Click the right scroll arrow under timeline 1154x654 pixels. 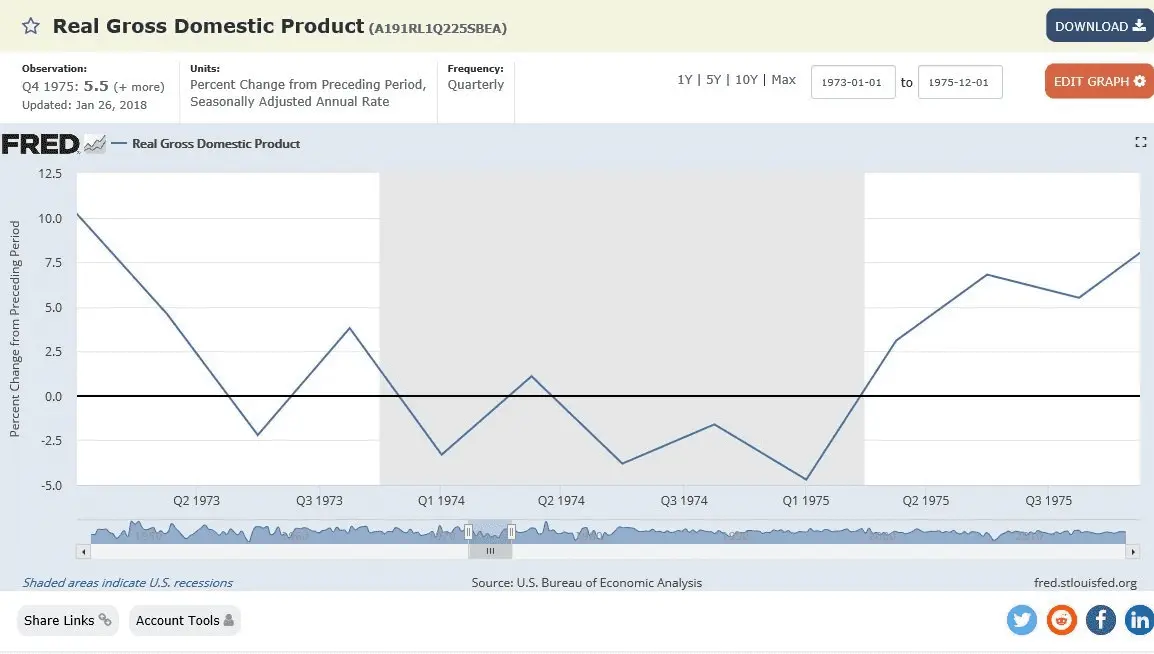click(1133, 551)
